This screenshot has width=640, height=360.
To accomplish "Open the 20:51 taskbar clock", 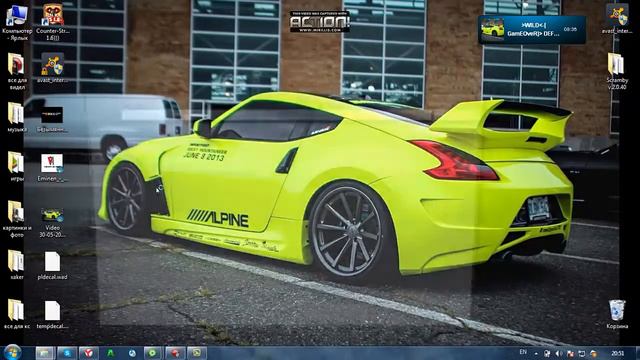I will (x=617, y=353).
